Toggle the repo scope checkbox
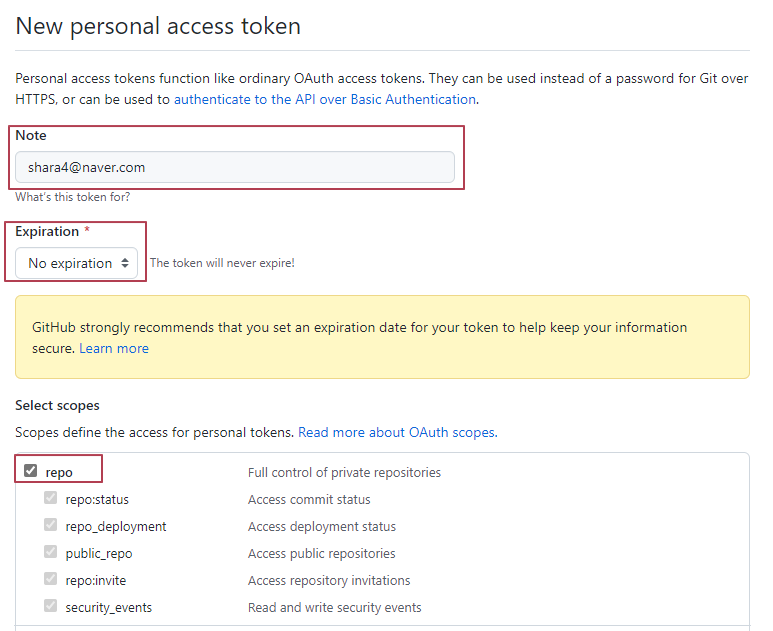Image resolution: width=773 pixels, height=631 pixels. (31, 471)
